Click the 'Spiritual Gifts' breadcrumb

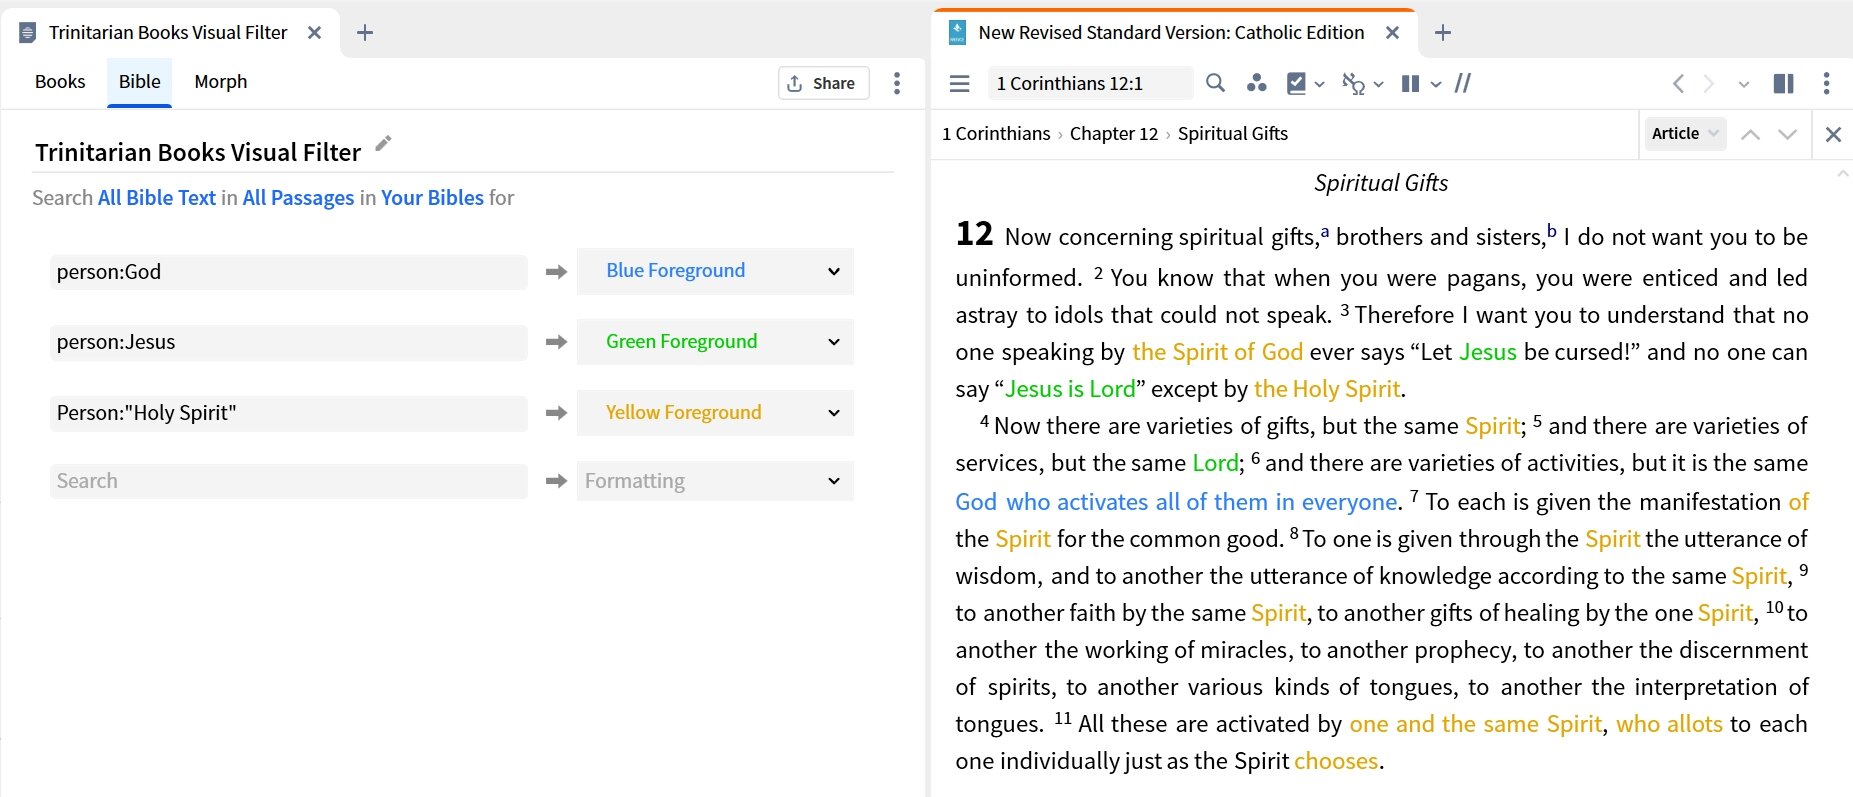pyautogui.click(x=1233, y=134)
